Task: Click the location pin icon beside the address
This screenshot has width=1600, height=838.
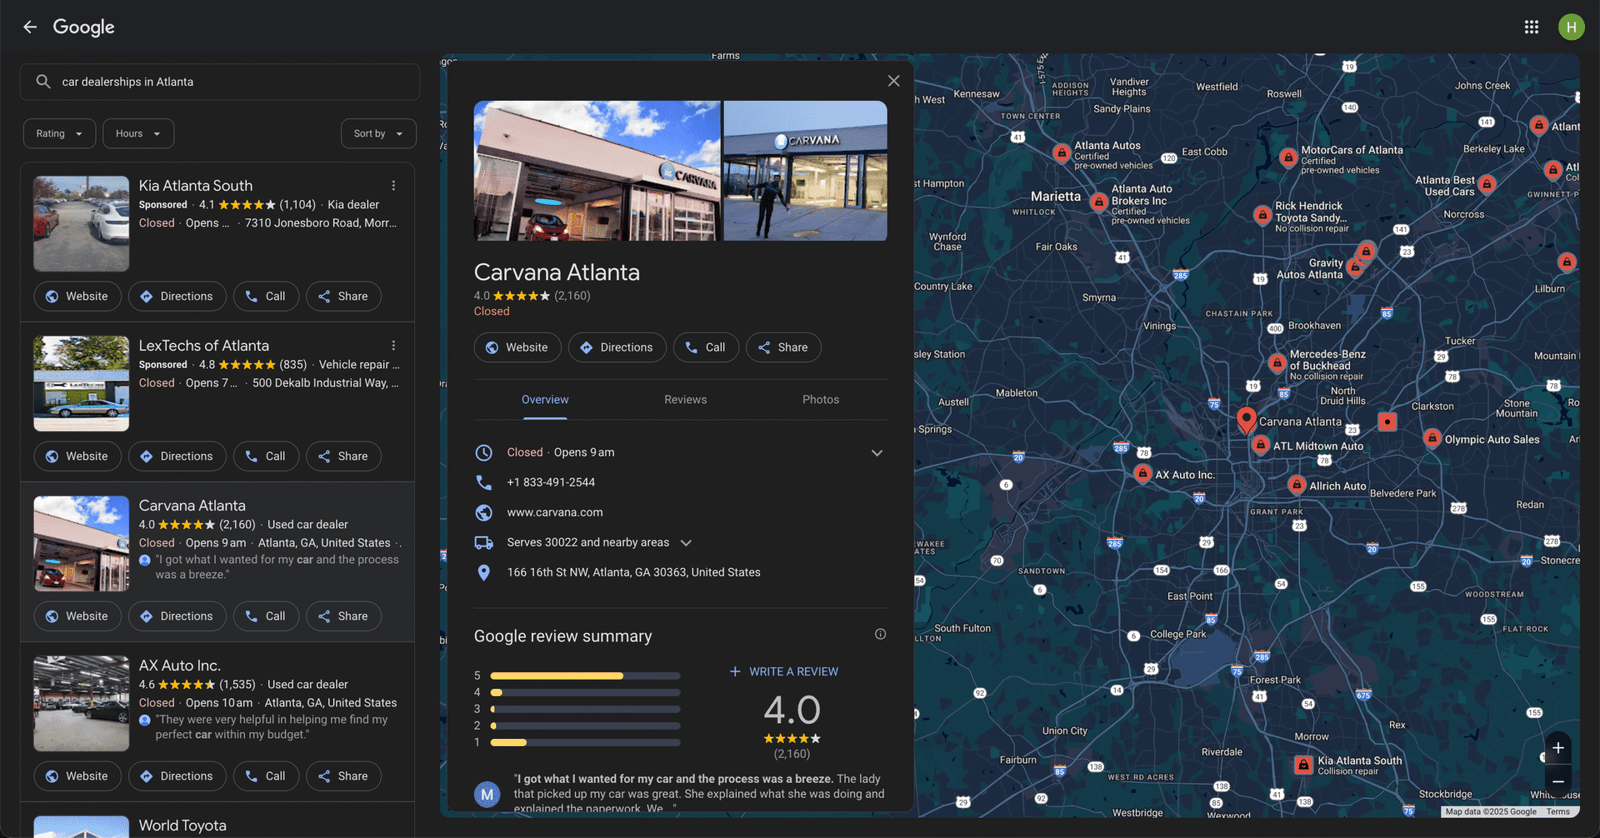Action: [x=484, y=572]
